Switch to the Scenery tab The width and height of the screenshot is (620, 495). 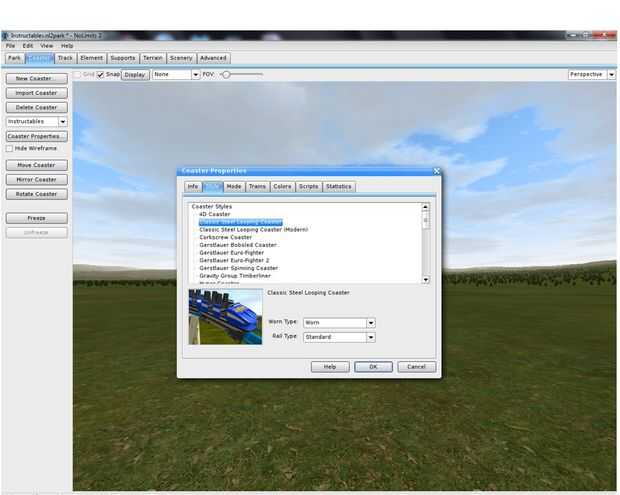click(x=181, y=58)
